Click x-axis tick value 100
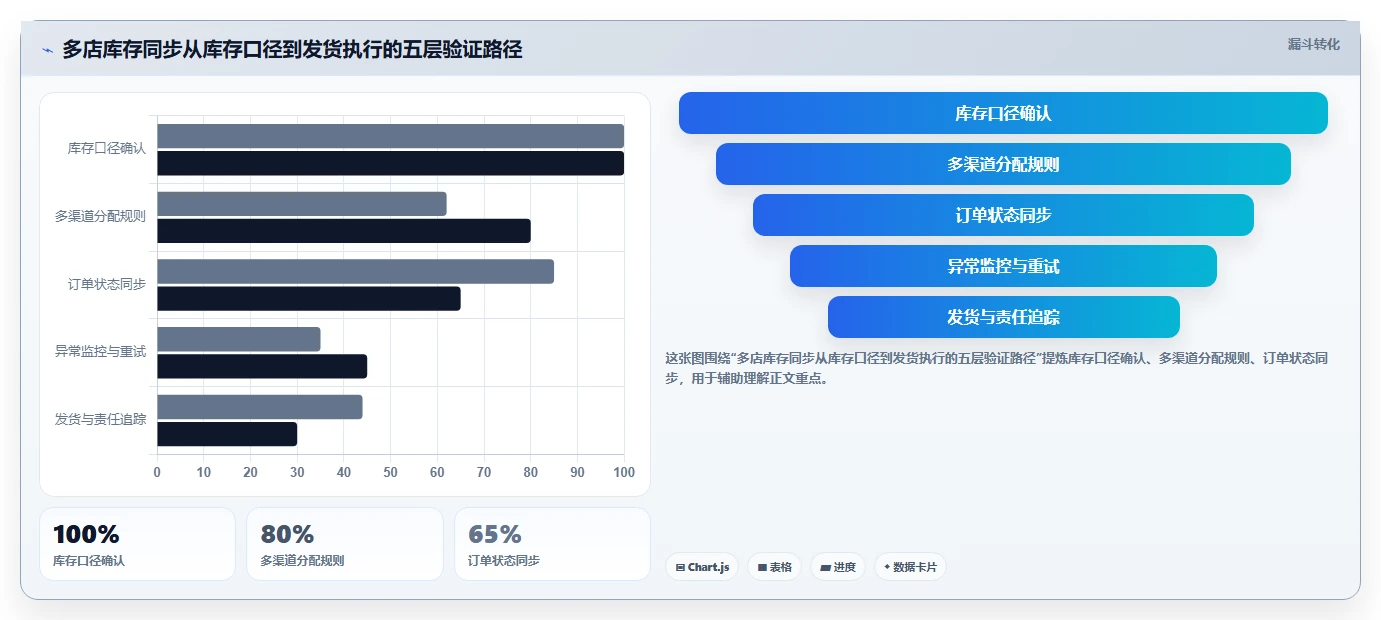Image resolution: width=1381 pixels, height=620 pixels. tap(624, 473)
